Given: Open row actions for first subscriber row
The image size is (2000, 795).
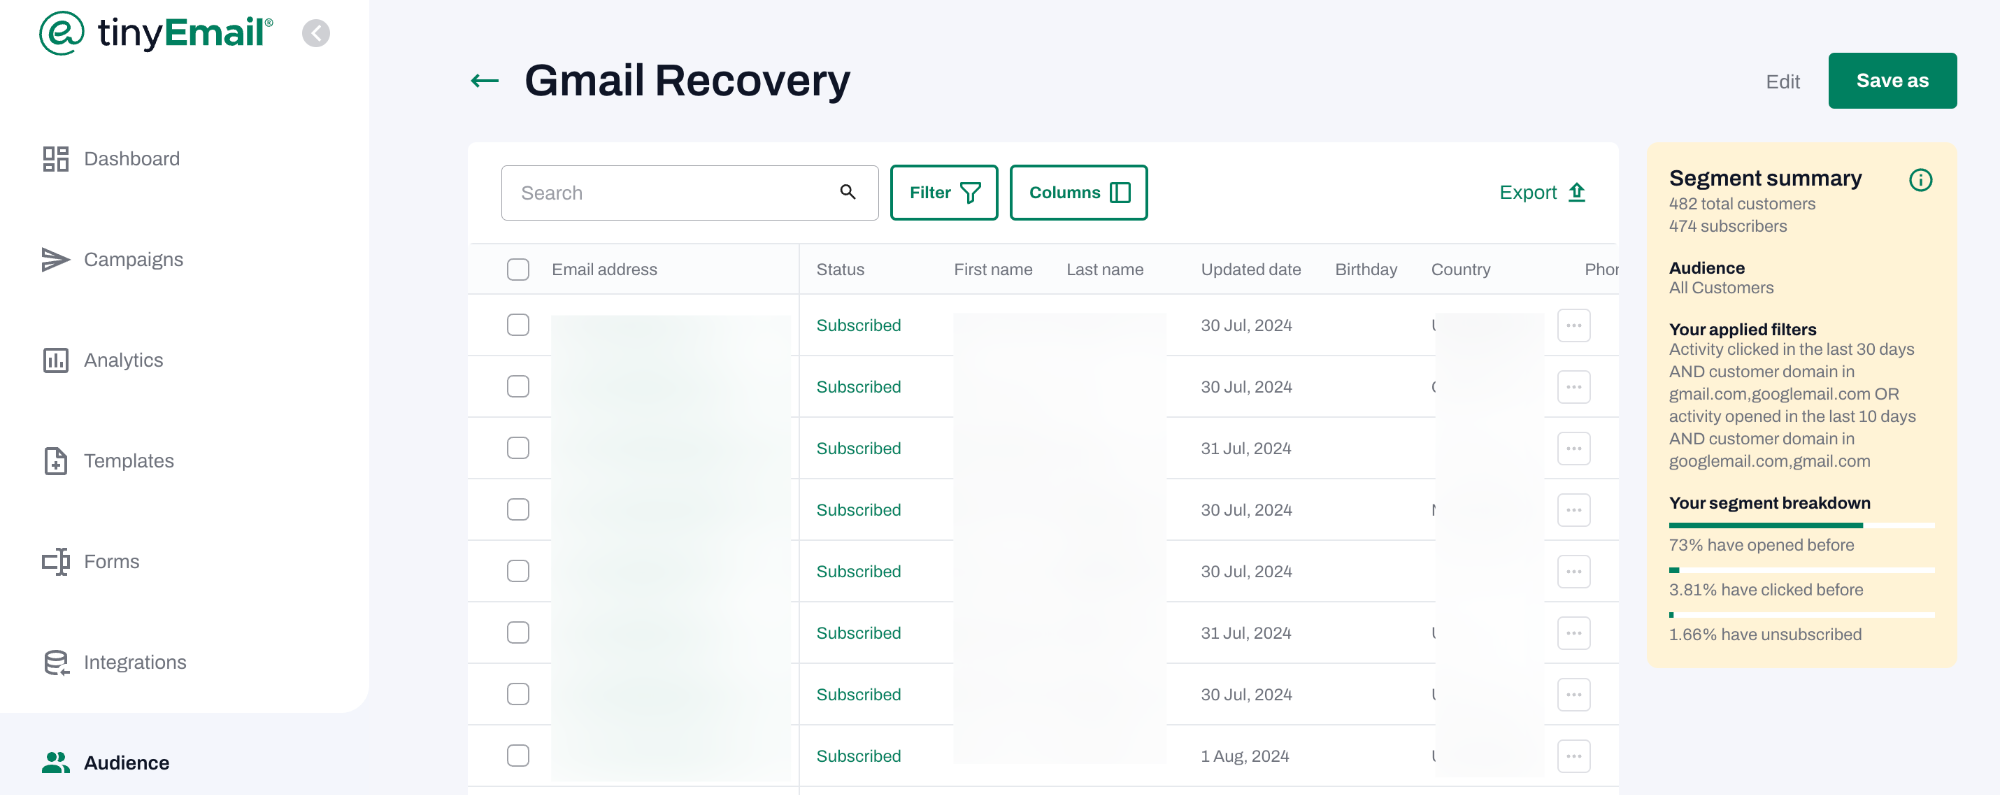Looking at the screenshot, I should [x=1574, y=326].
